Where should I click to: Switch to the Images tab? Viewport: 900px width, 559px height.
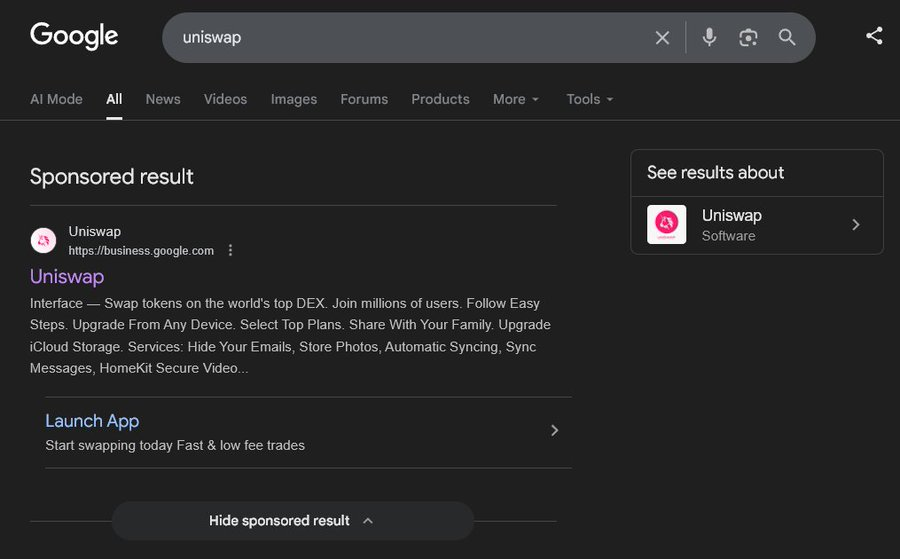click(x=294, y=99)
